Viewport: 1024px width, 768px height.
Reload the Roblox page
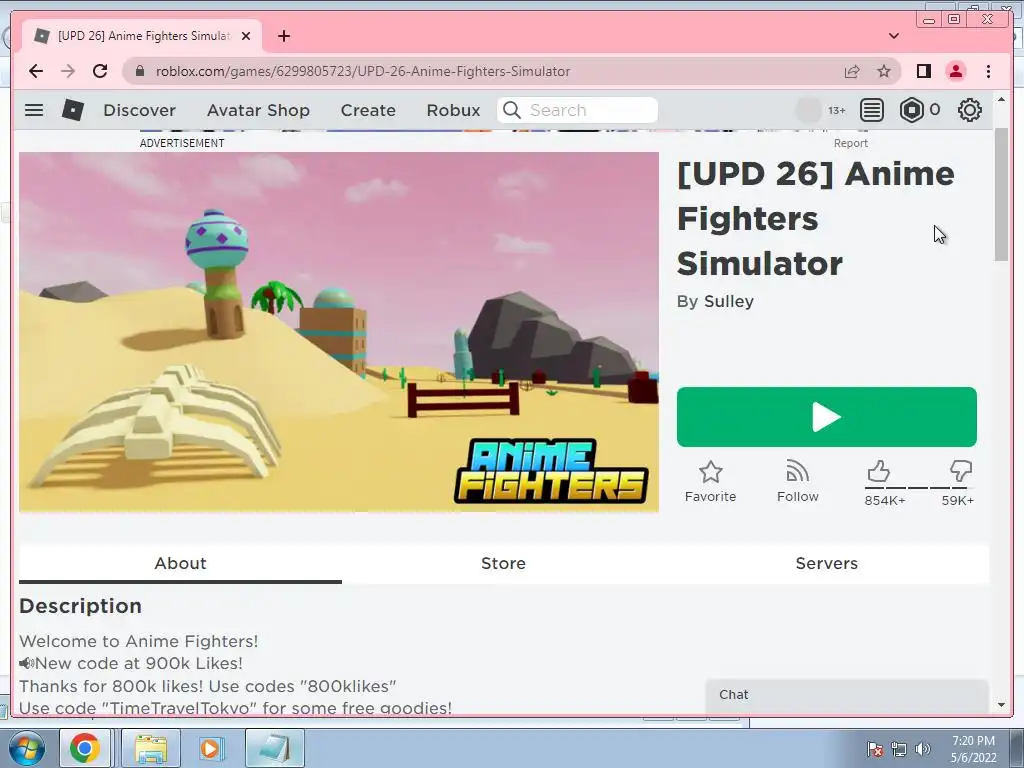click(100, 71)
